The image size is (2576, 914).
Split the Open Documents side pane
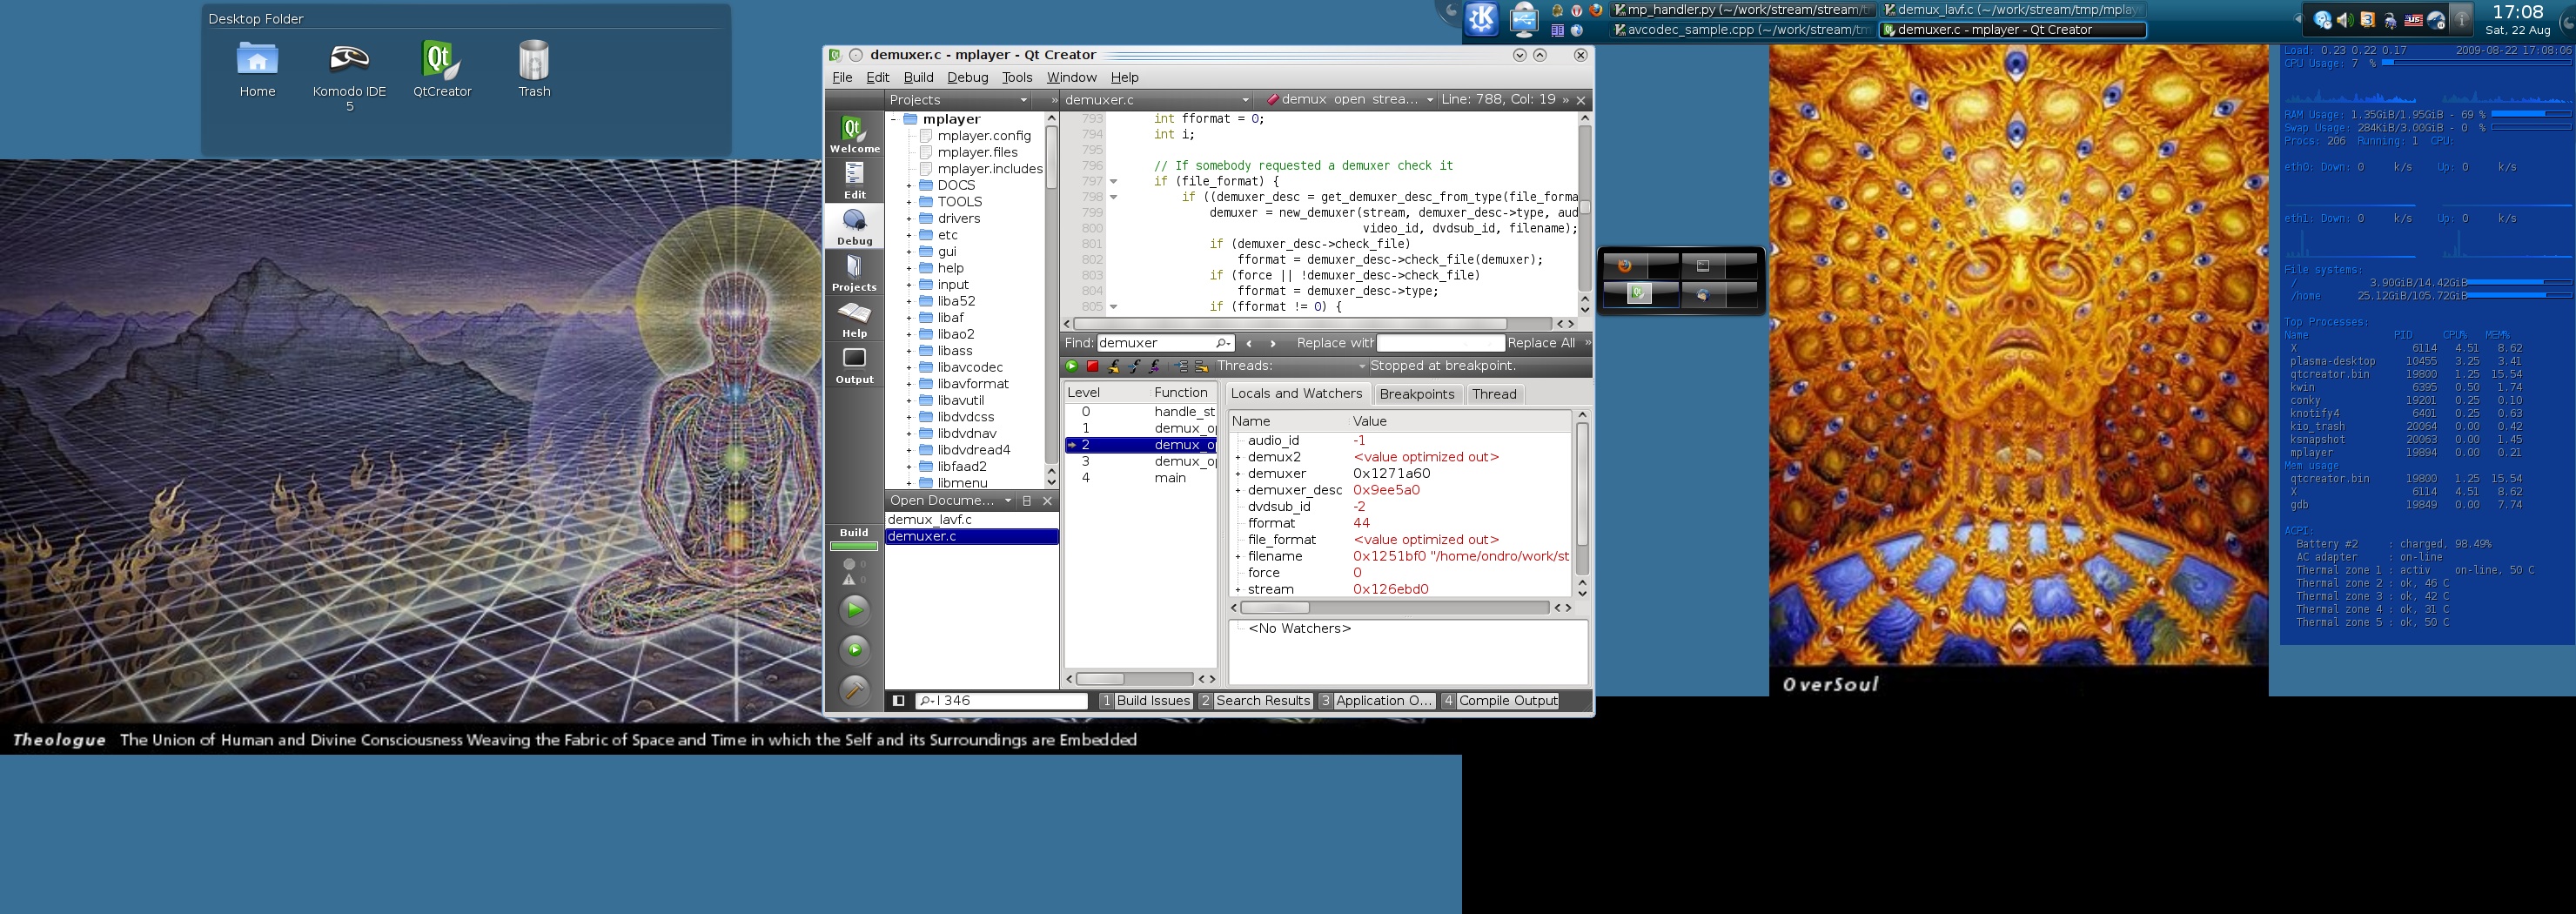pos(1027,501)
